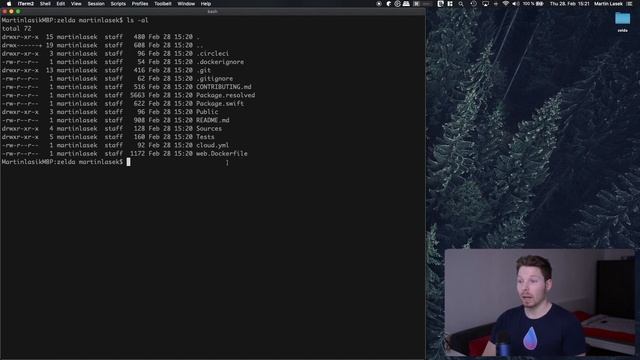Click the .git directory name
The image size is (640, 360).
(x=203, y=70)
